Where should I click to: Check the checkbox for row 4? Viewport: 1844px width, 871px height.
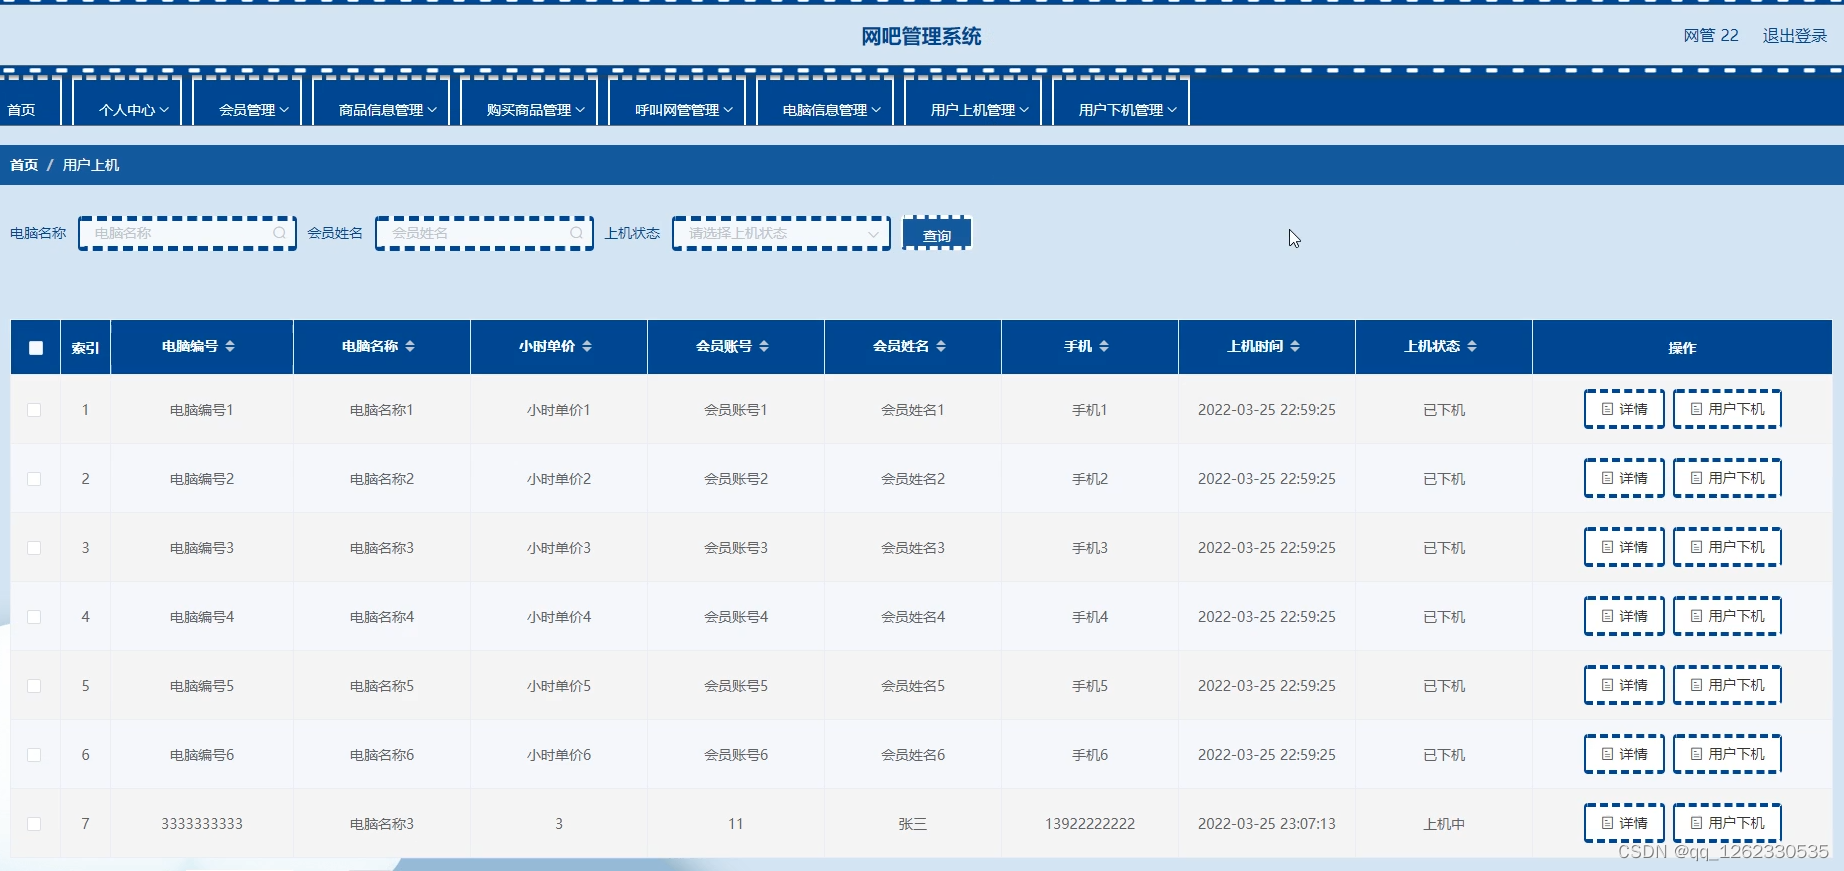point(34,617)
